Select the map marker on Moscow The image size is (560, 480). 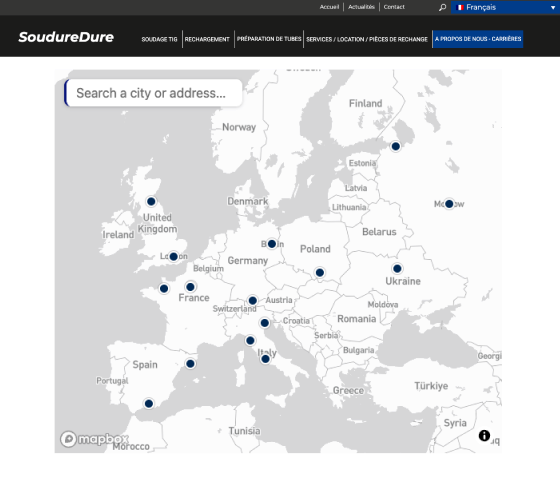pos(449,204)
